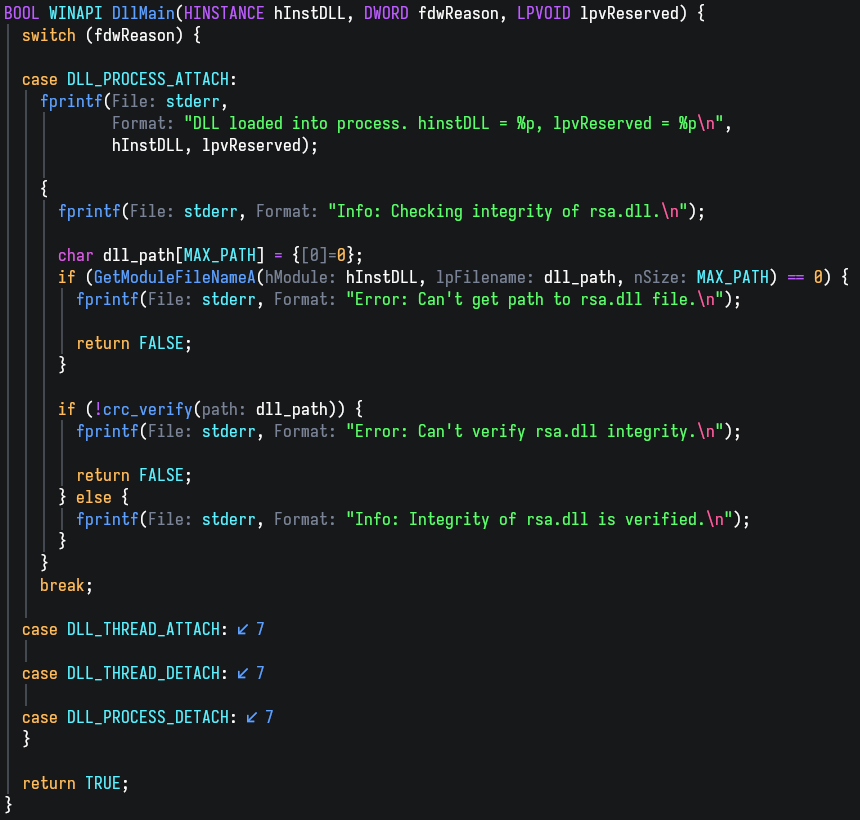Image resolution: width=860 pixels, height=820 pixels.
Task: Click return FALSE below the "Can't get path" error
Action: (x=129, y=343)
